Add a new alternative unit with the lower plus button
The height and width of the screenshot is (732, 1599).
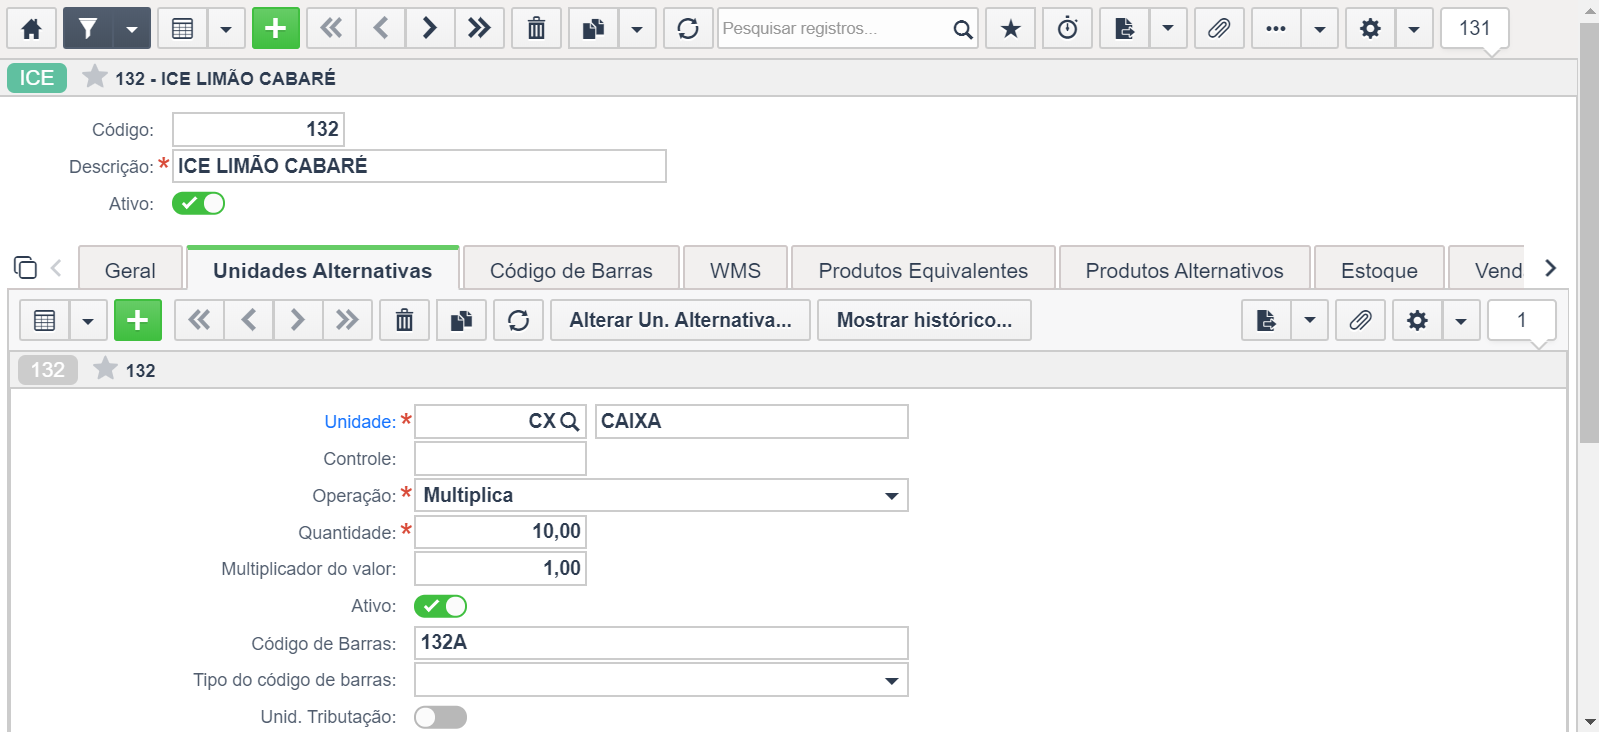coord(138,320)
